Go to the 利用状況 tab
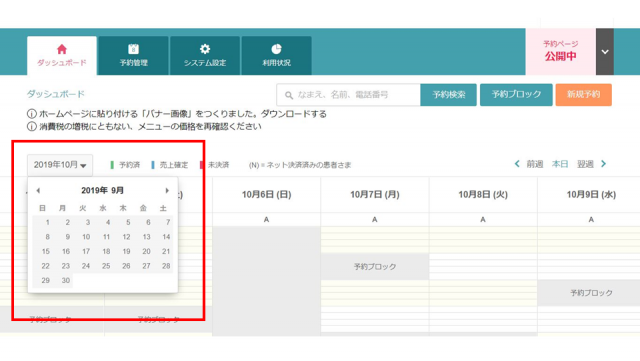 tap(276, 56)
